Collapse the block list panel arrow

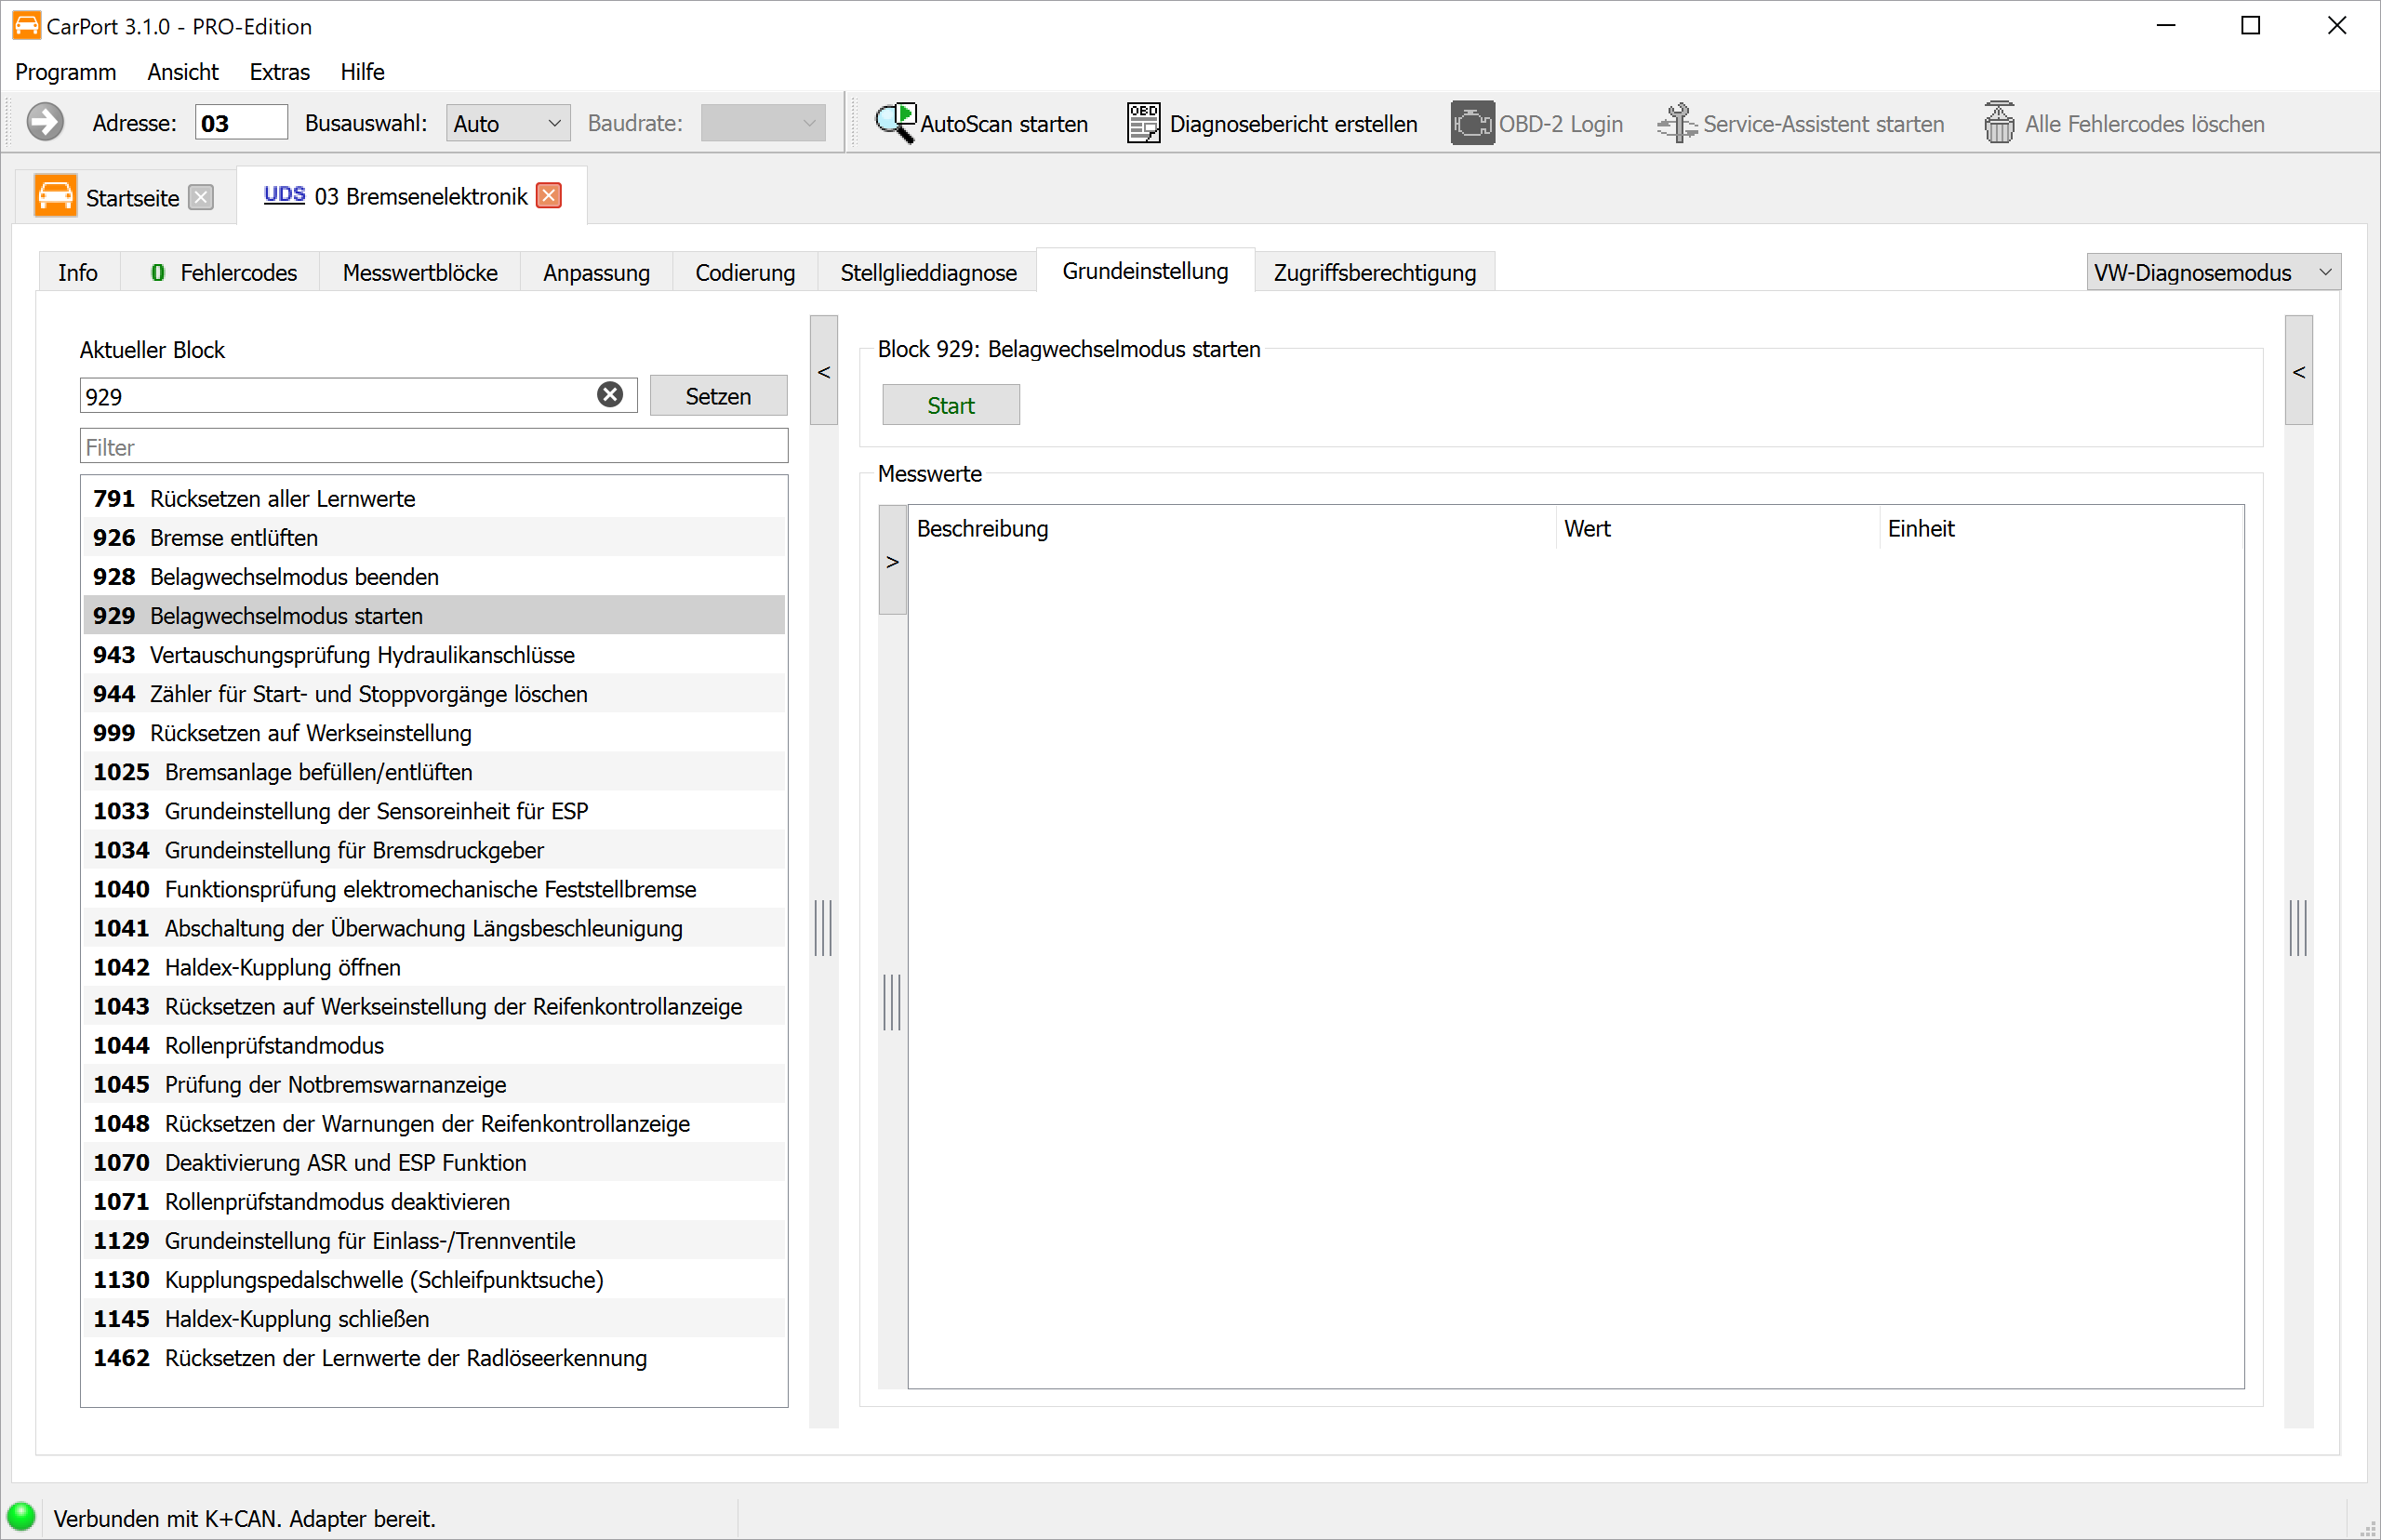point(824,371)
